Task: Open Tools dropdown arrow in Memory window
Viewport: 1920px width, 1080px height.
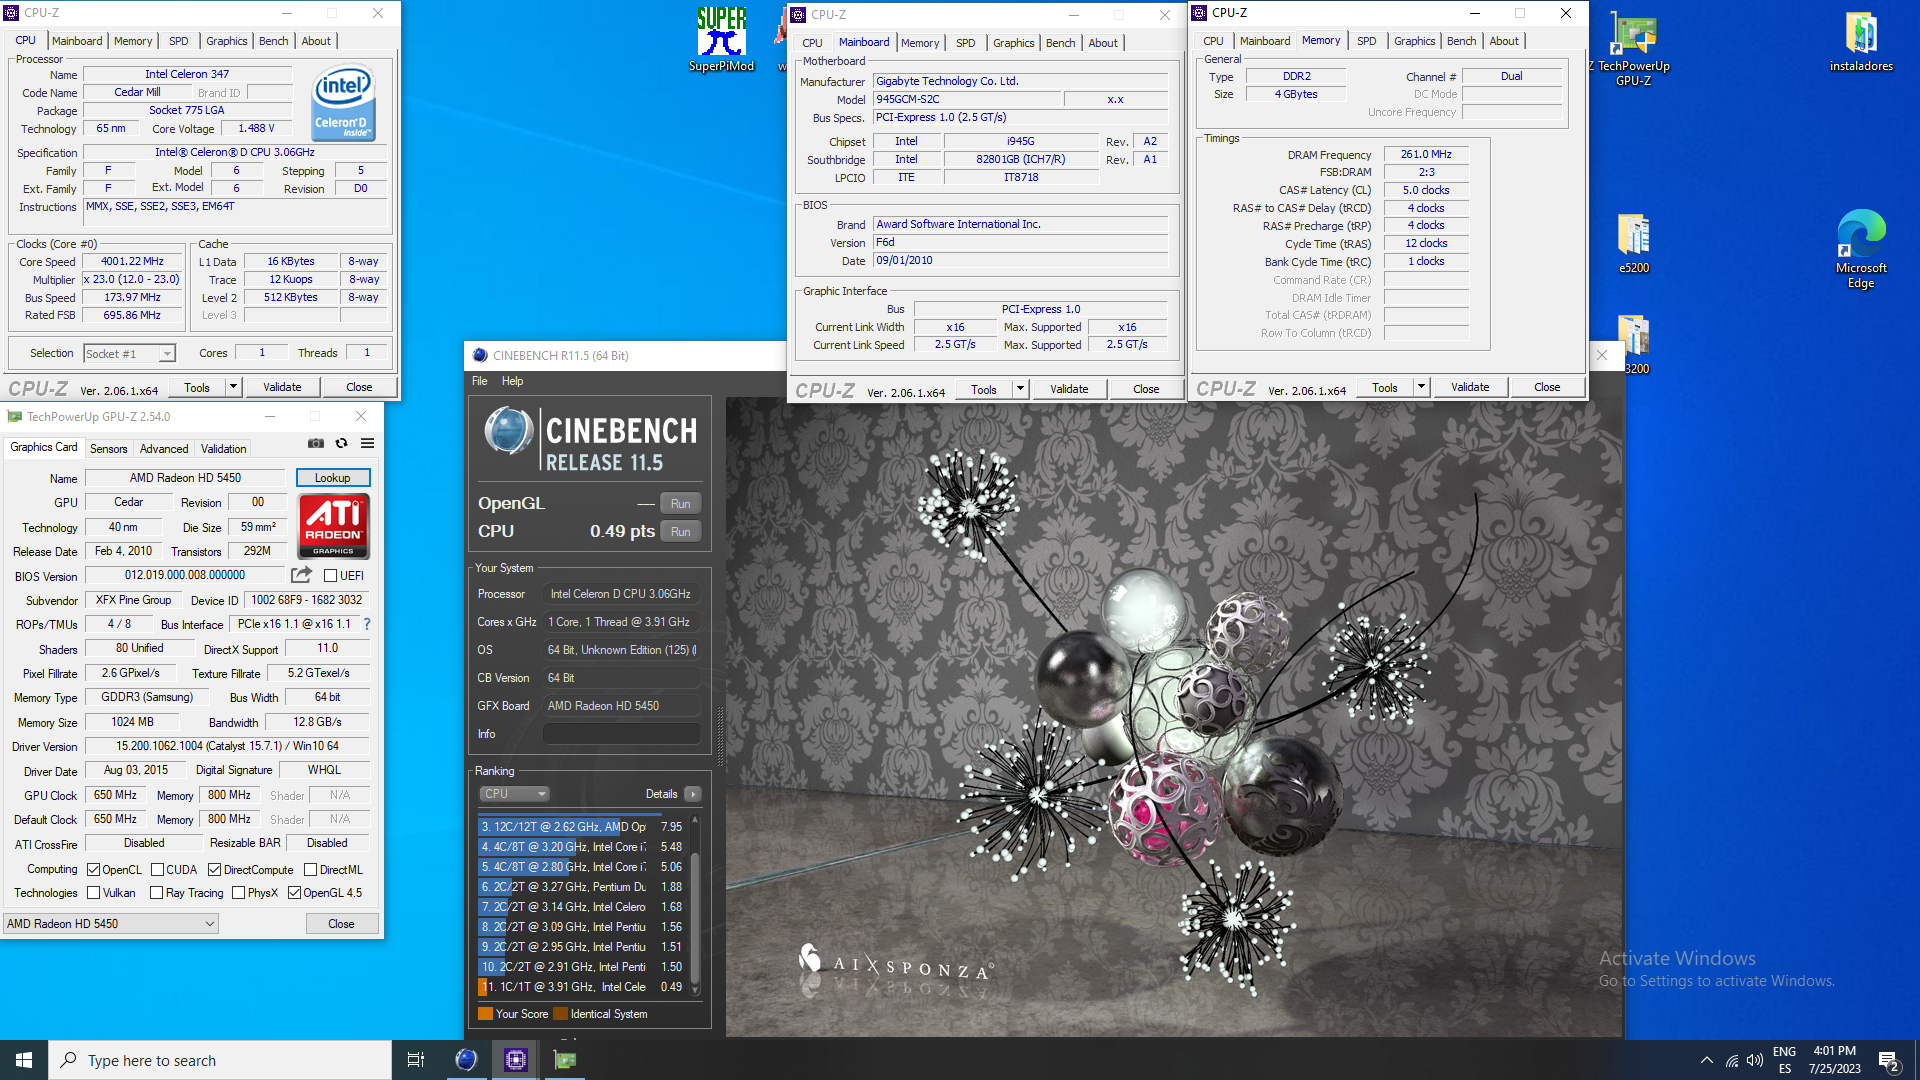Action: (x=1421, y=387)
